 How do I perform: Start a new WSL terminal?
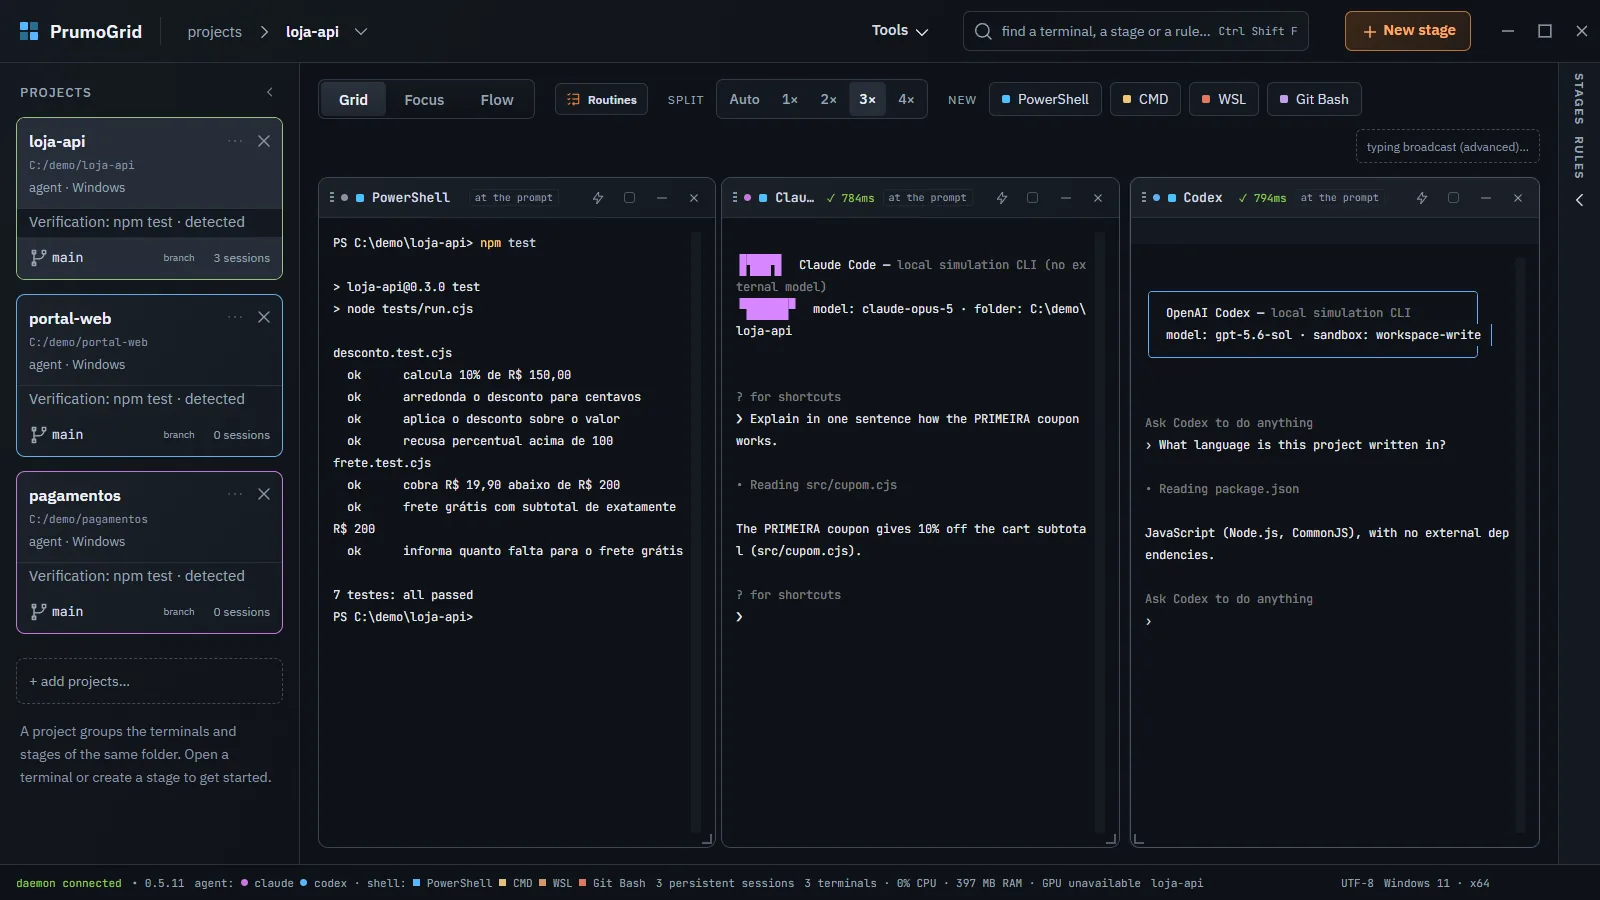point(1224,99)
